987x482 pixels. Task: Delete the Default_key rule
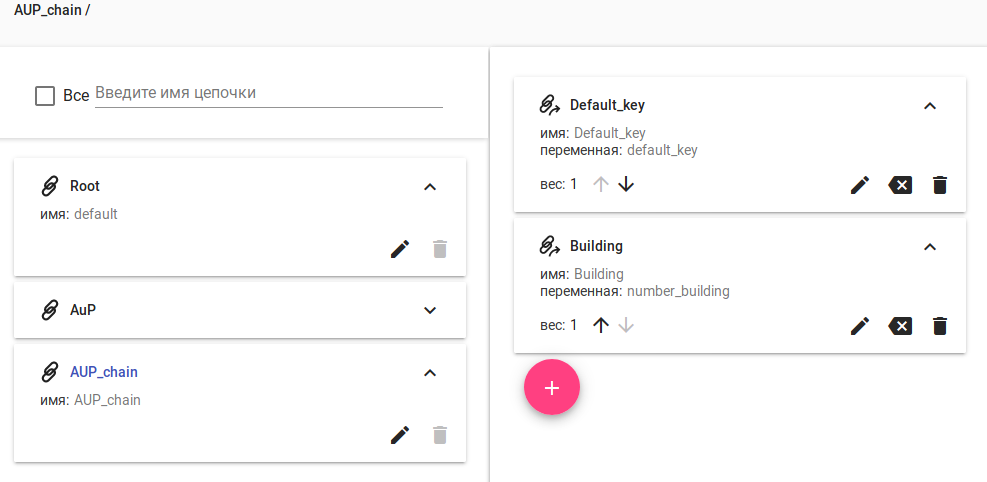[x=940, y=185]
